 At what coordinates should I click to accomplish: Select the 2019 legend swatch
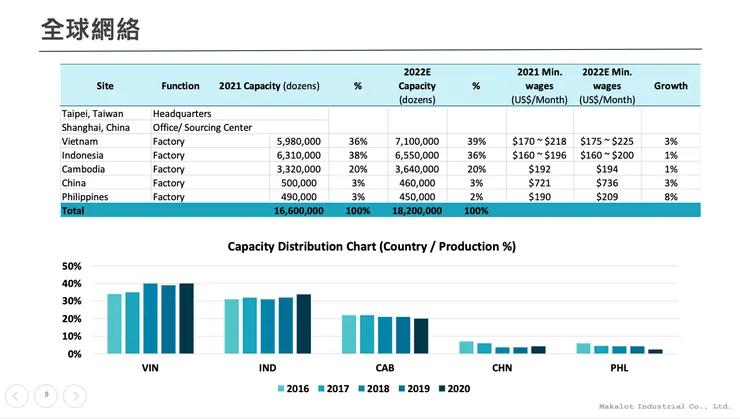click(402, 389)
